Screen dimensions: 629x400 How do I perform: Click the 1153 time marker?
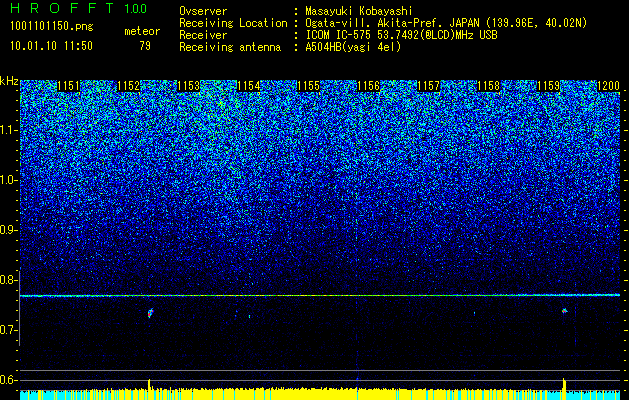[189, 86]
